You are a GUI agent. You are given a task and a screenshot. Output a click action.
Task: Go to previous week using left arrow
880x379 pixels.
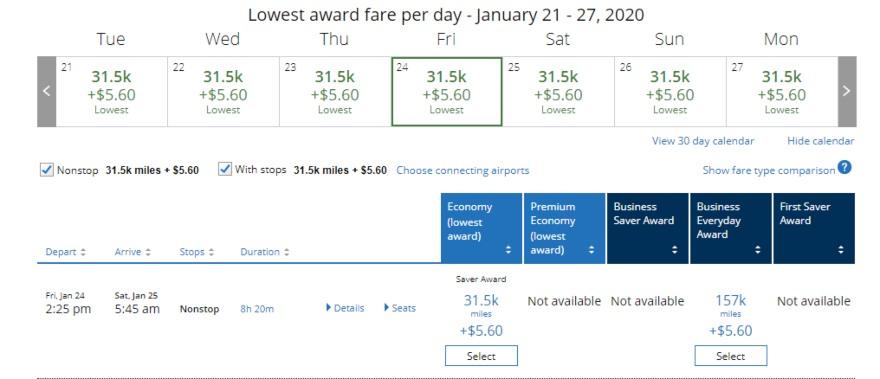click(x=47, y=92)
